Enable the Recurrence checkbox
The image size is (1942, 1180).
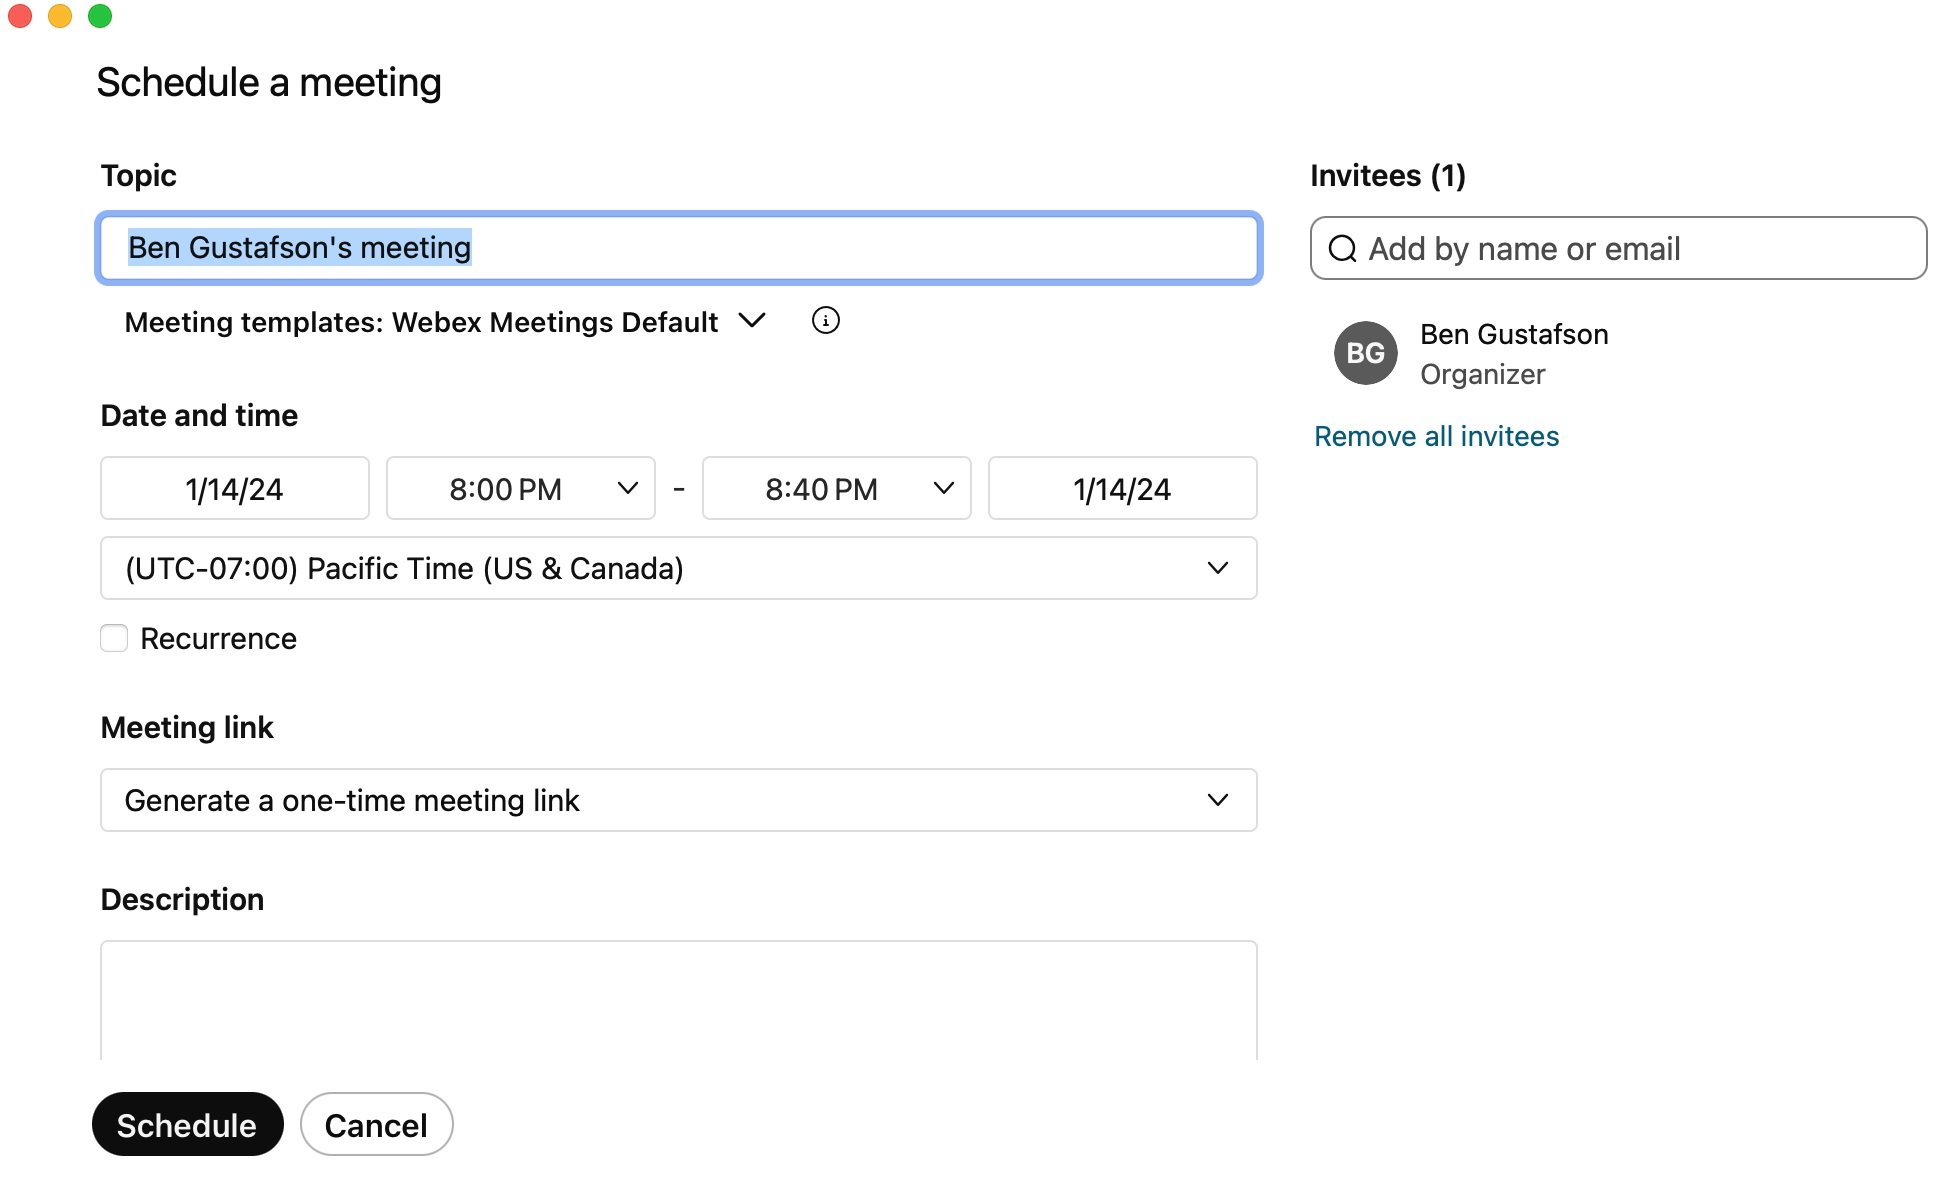click(x=114, y=638)
